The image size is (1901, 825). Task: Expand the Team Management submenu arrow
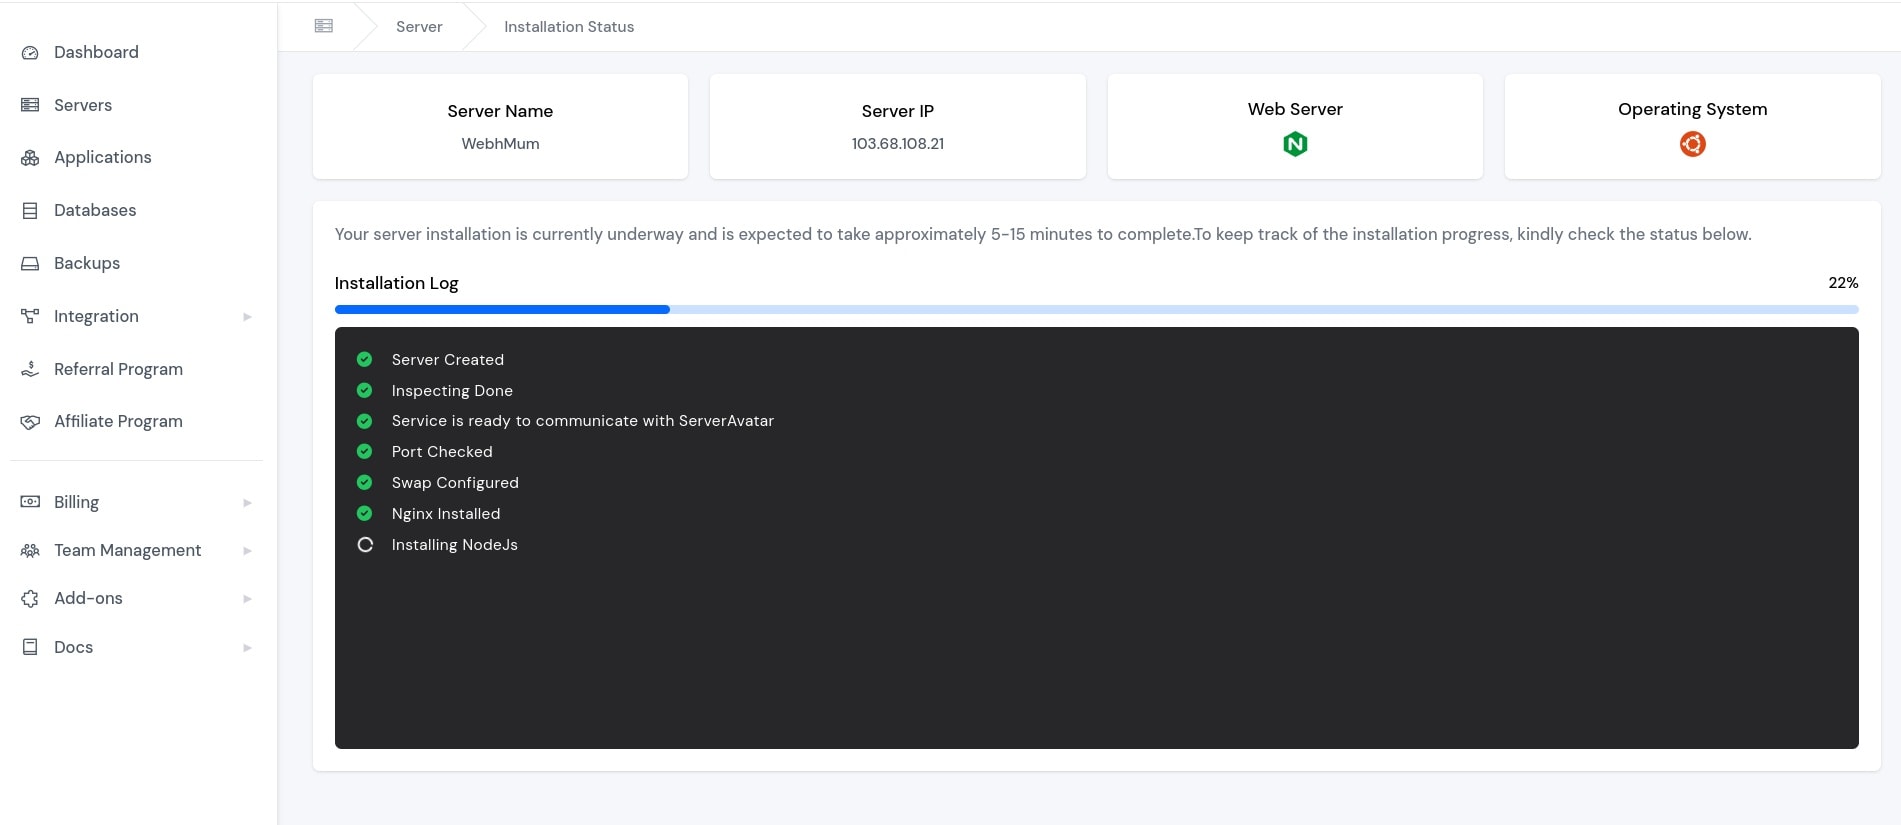[247, 551]
